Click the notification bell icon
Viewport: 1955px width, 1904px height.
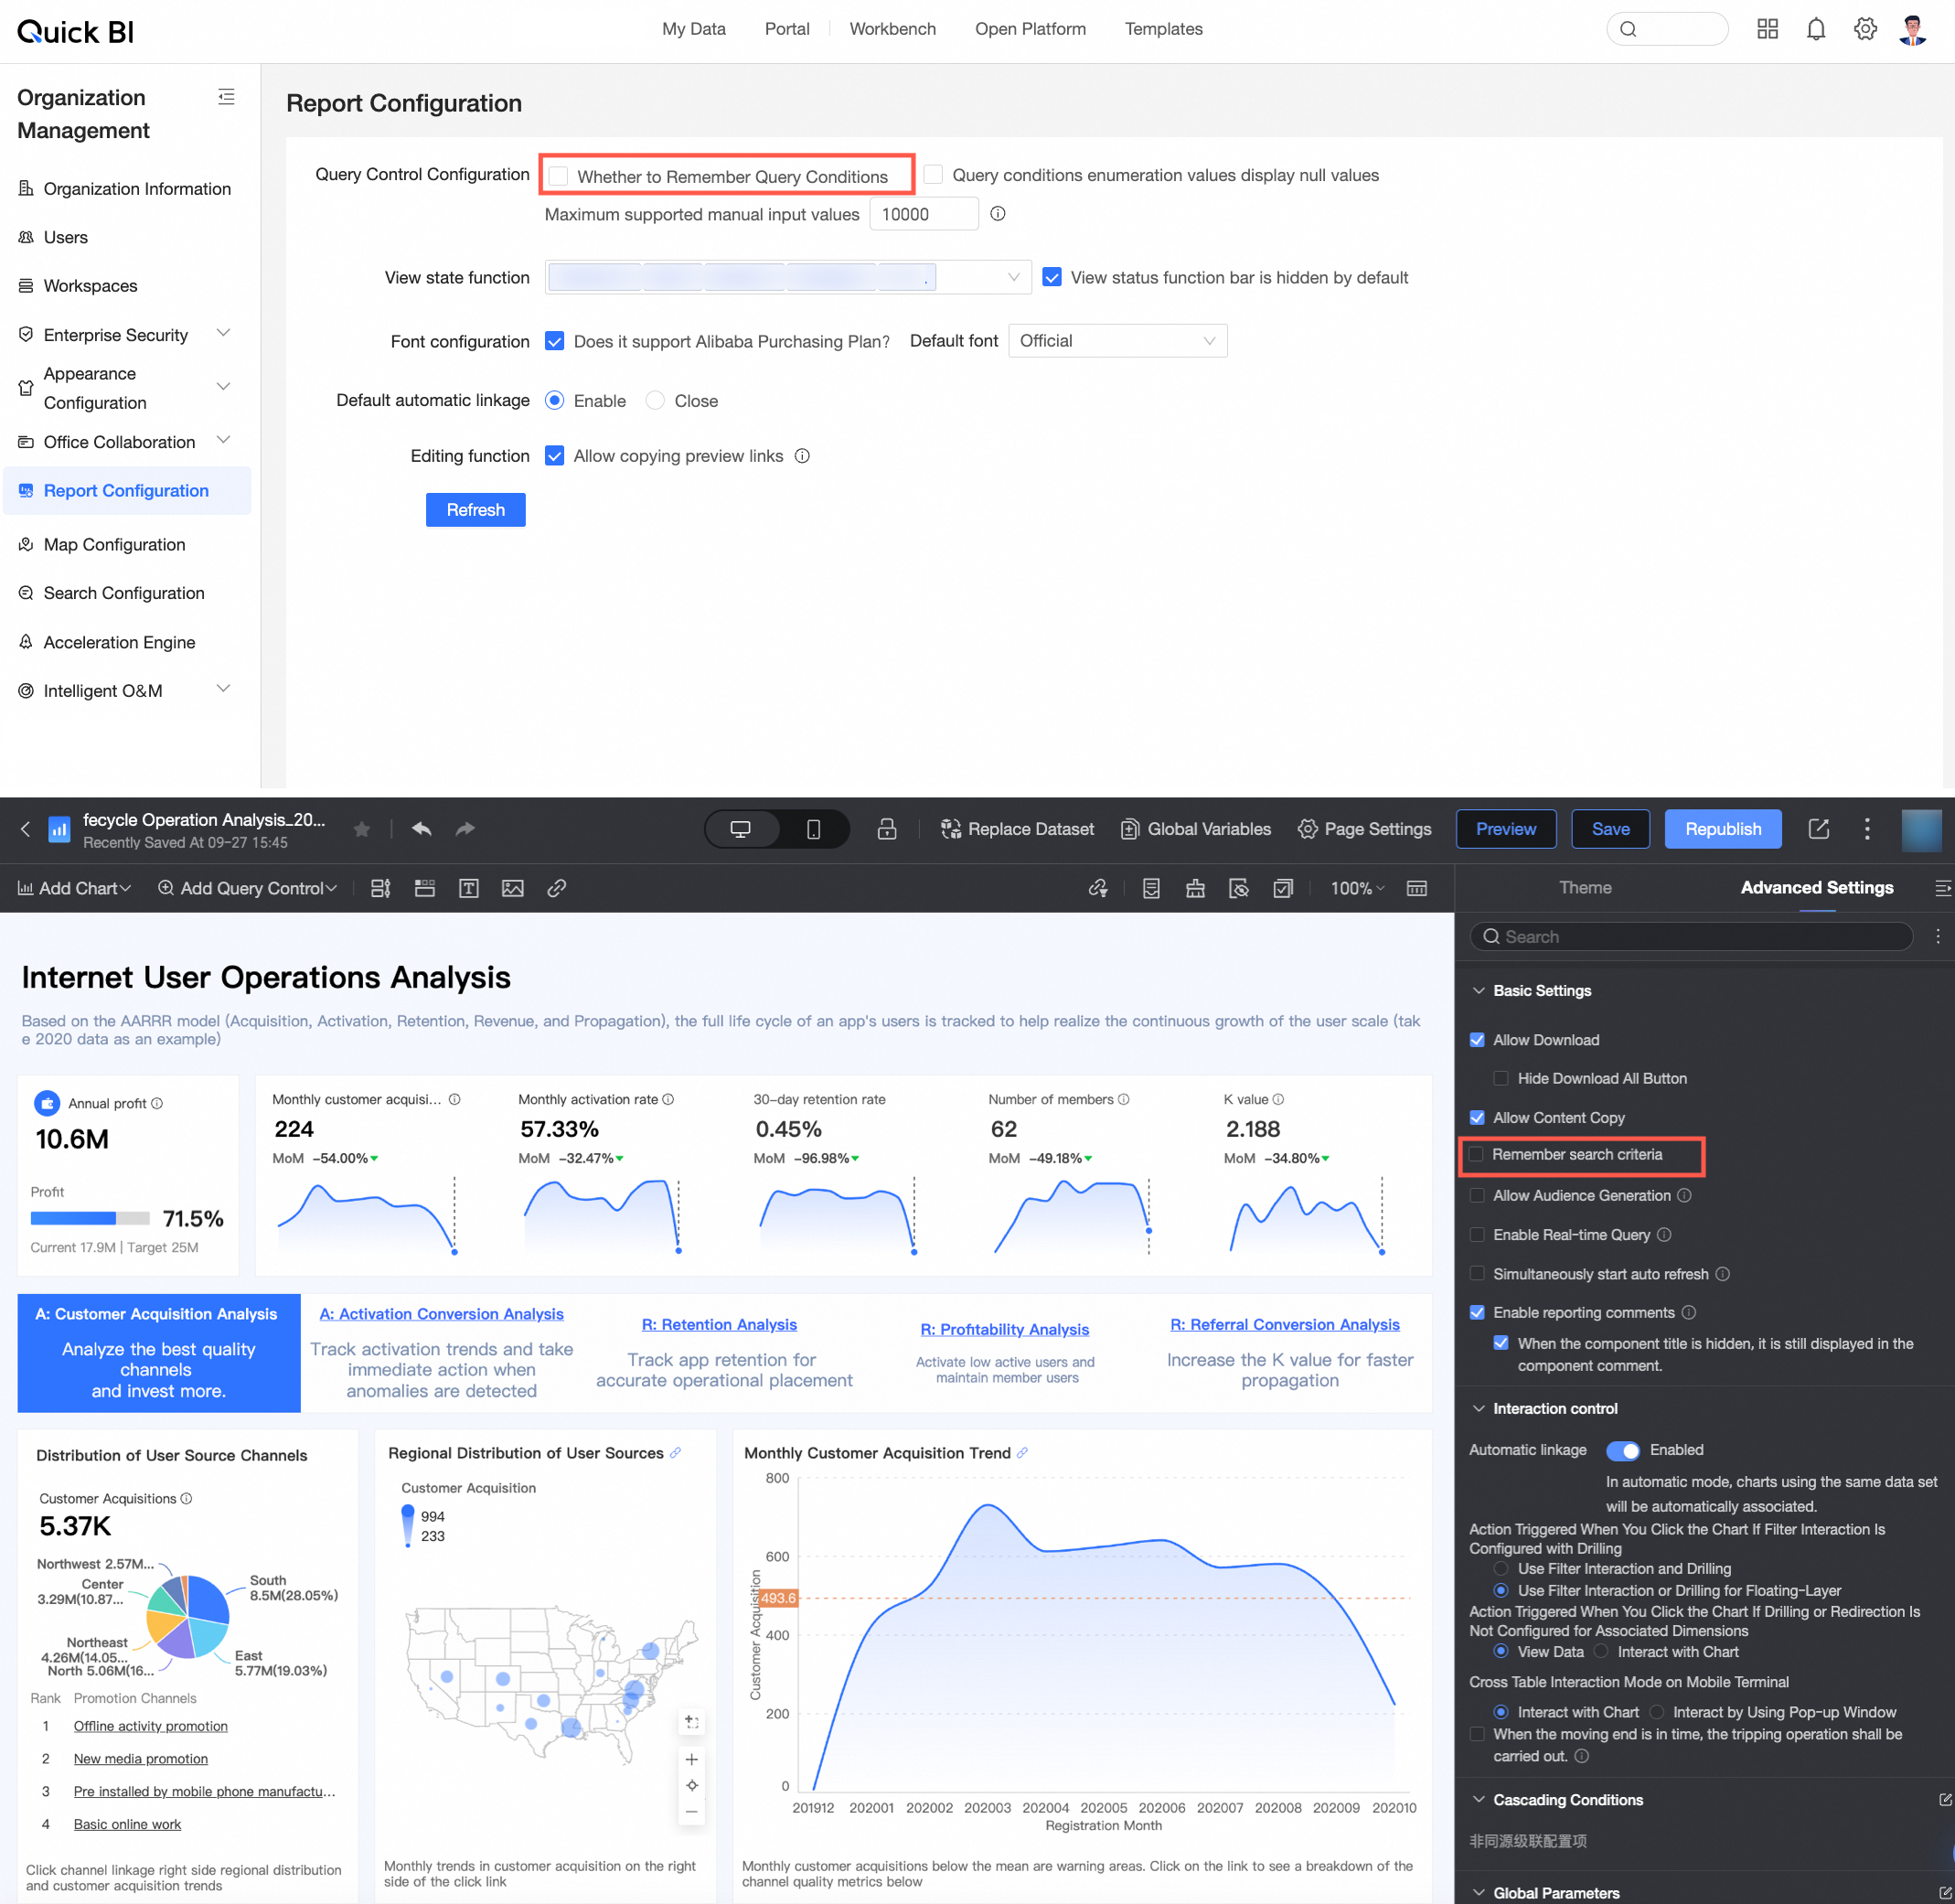click(x=1815, y=29)
